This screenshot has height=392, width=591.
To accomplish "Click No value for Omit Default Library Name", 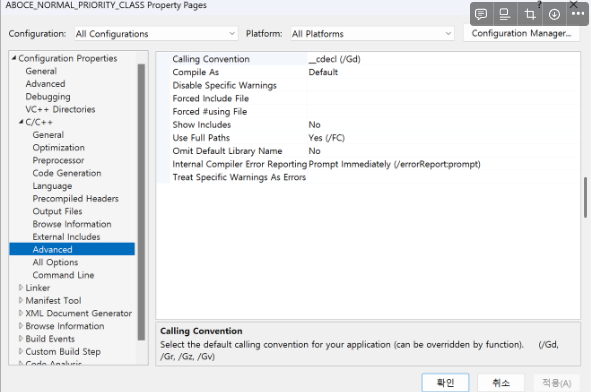I will tap(314, 151).
